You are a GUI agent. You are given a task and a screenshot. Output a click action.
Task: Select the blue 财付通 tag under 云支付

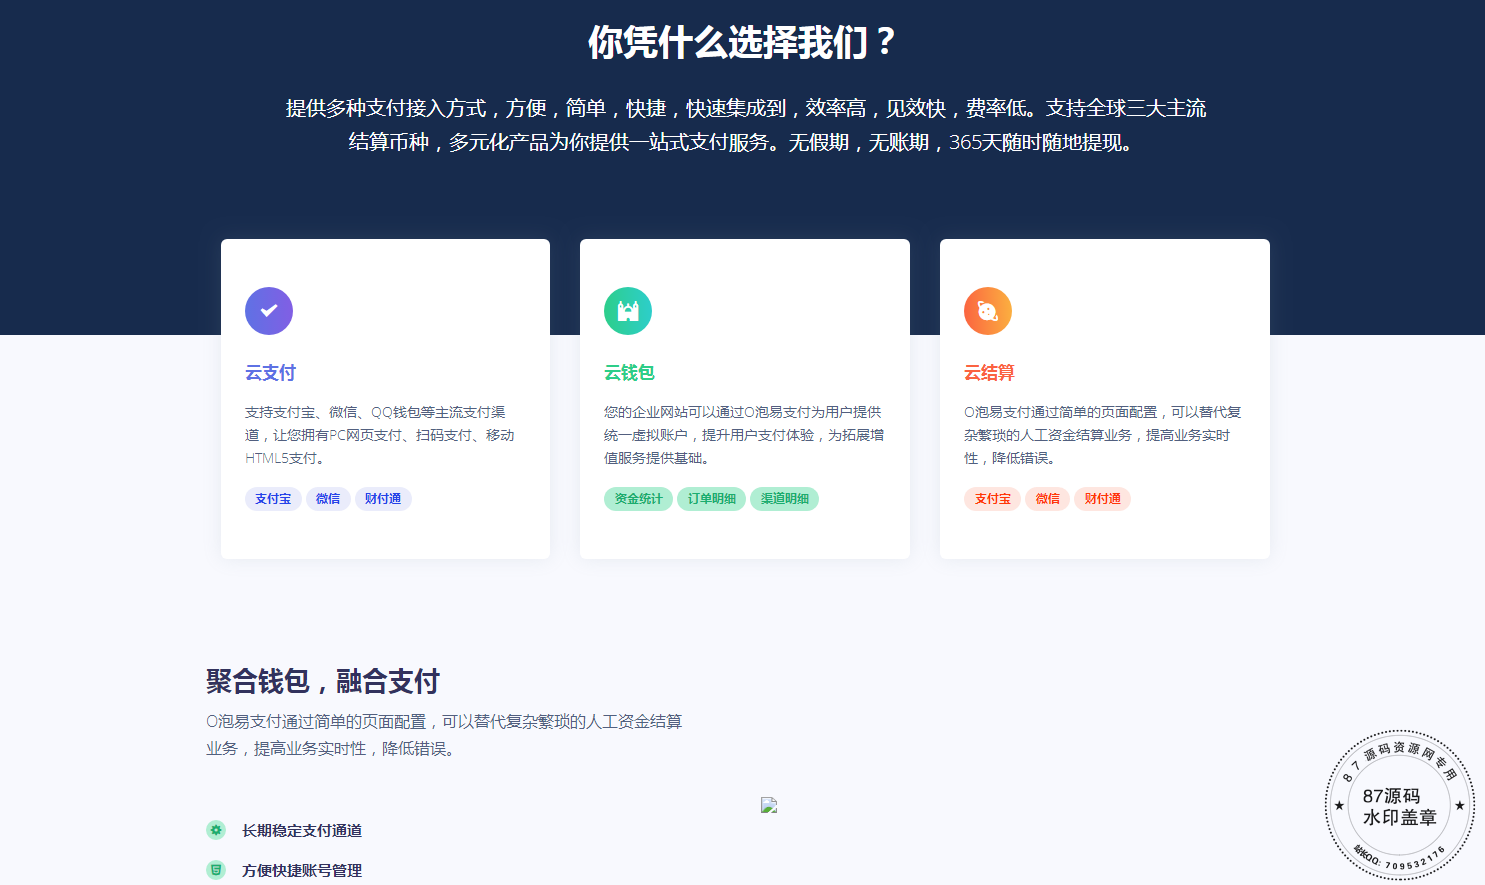point(383,499)
